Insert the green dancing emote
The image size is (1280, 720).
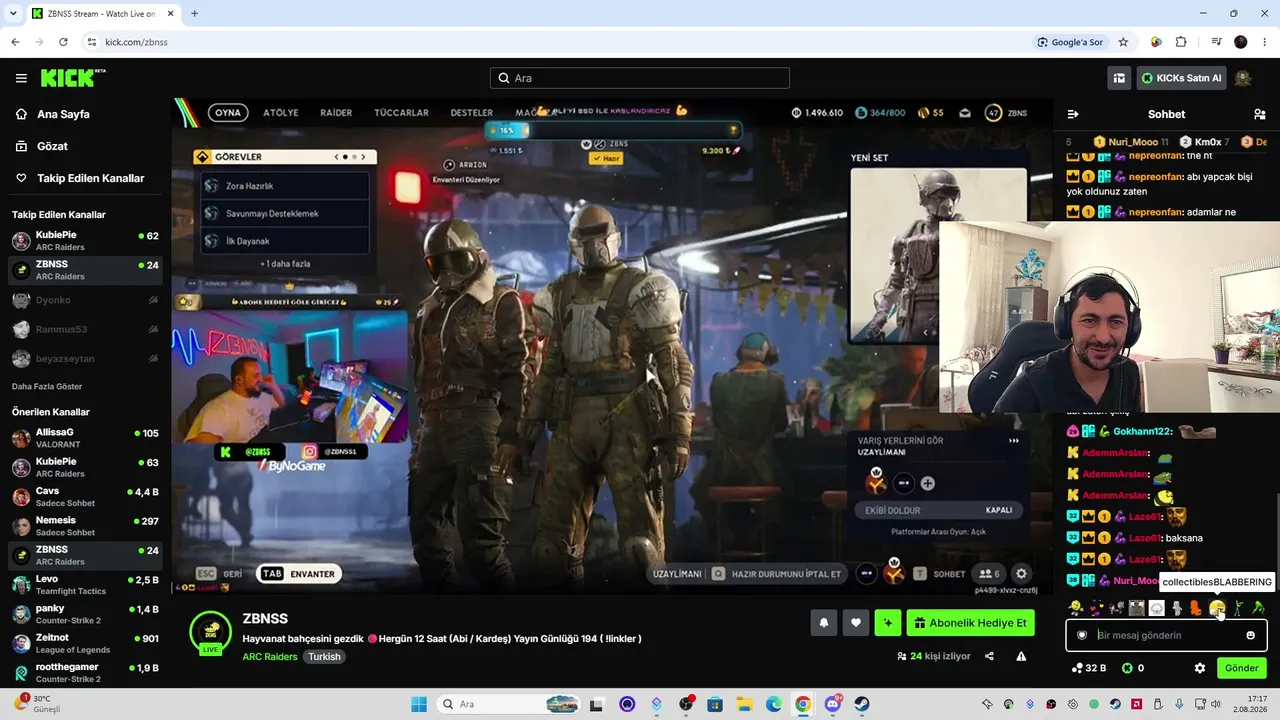pos(1258,608)
